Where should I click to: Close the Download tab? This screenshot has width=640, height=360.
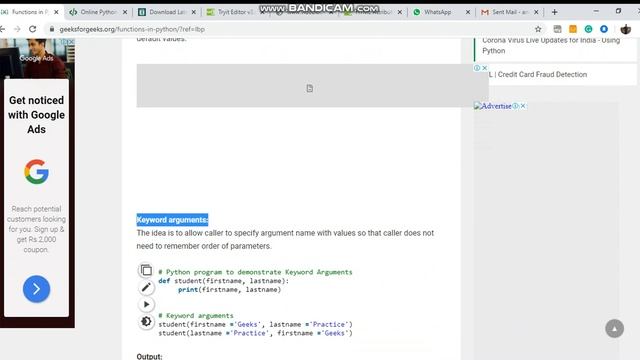click(x=193, y=12)
